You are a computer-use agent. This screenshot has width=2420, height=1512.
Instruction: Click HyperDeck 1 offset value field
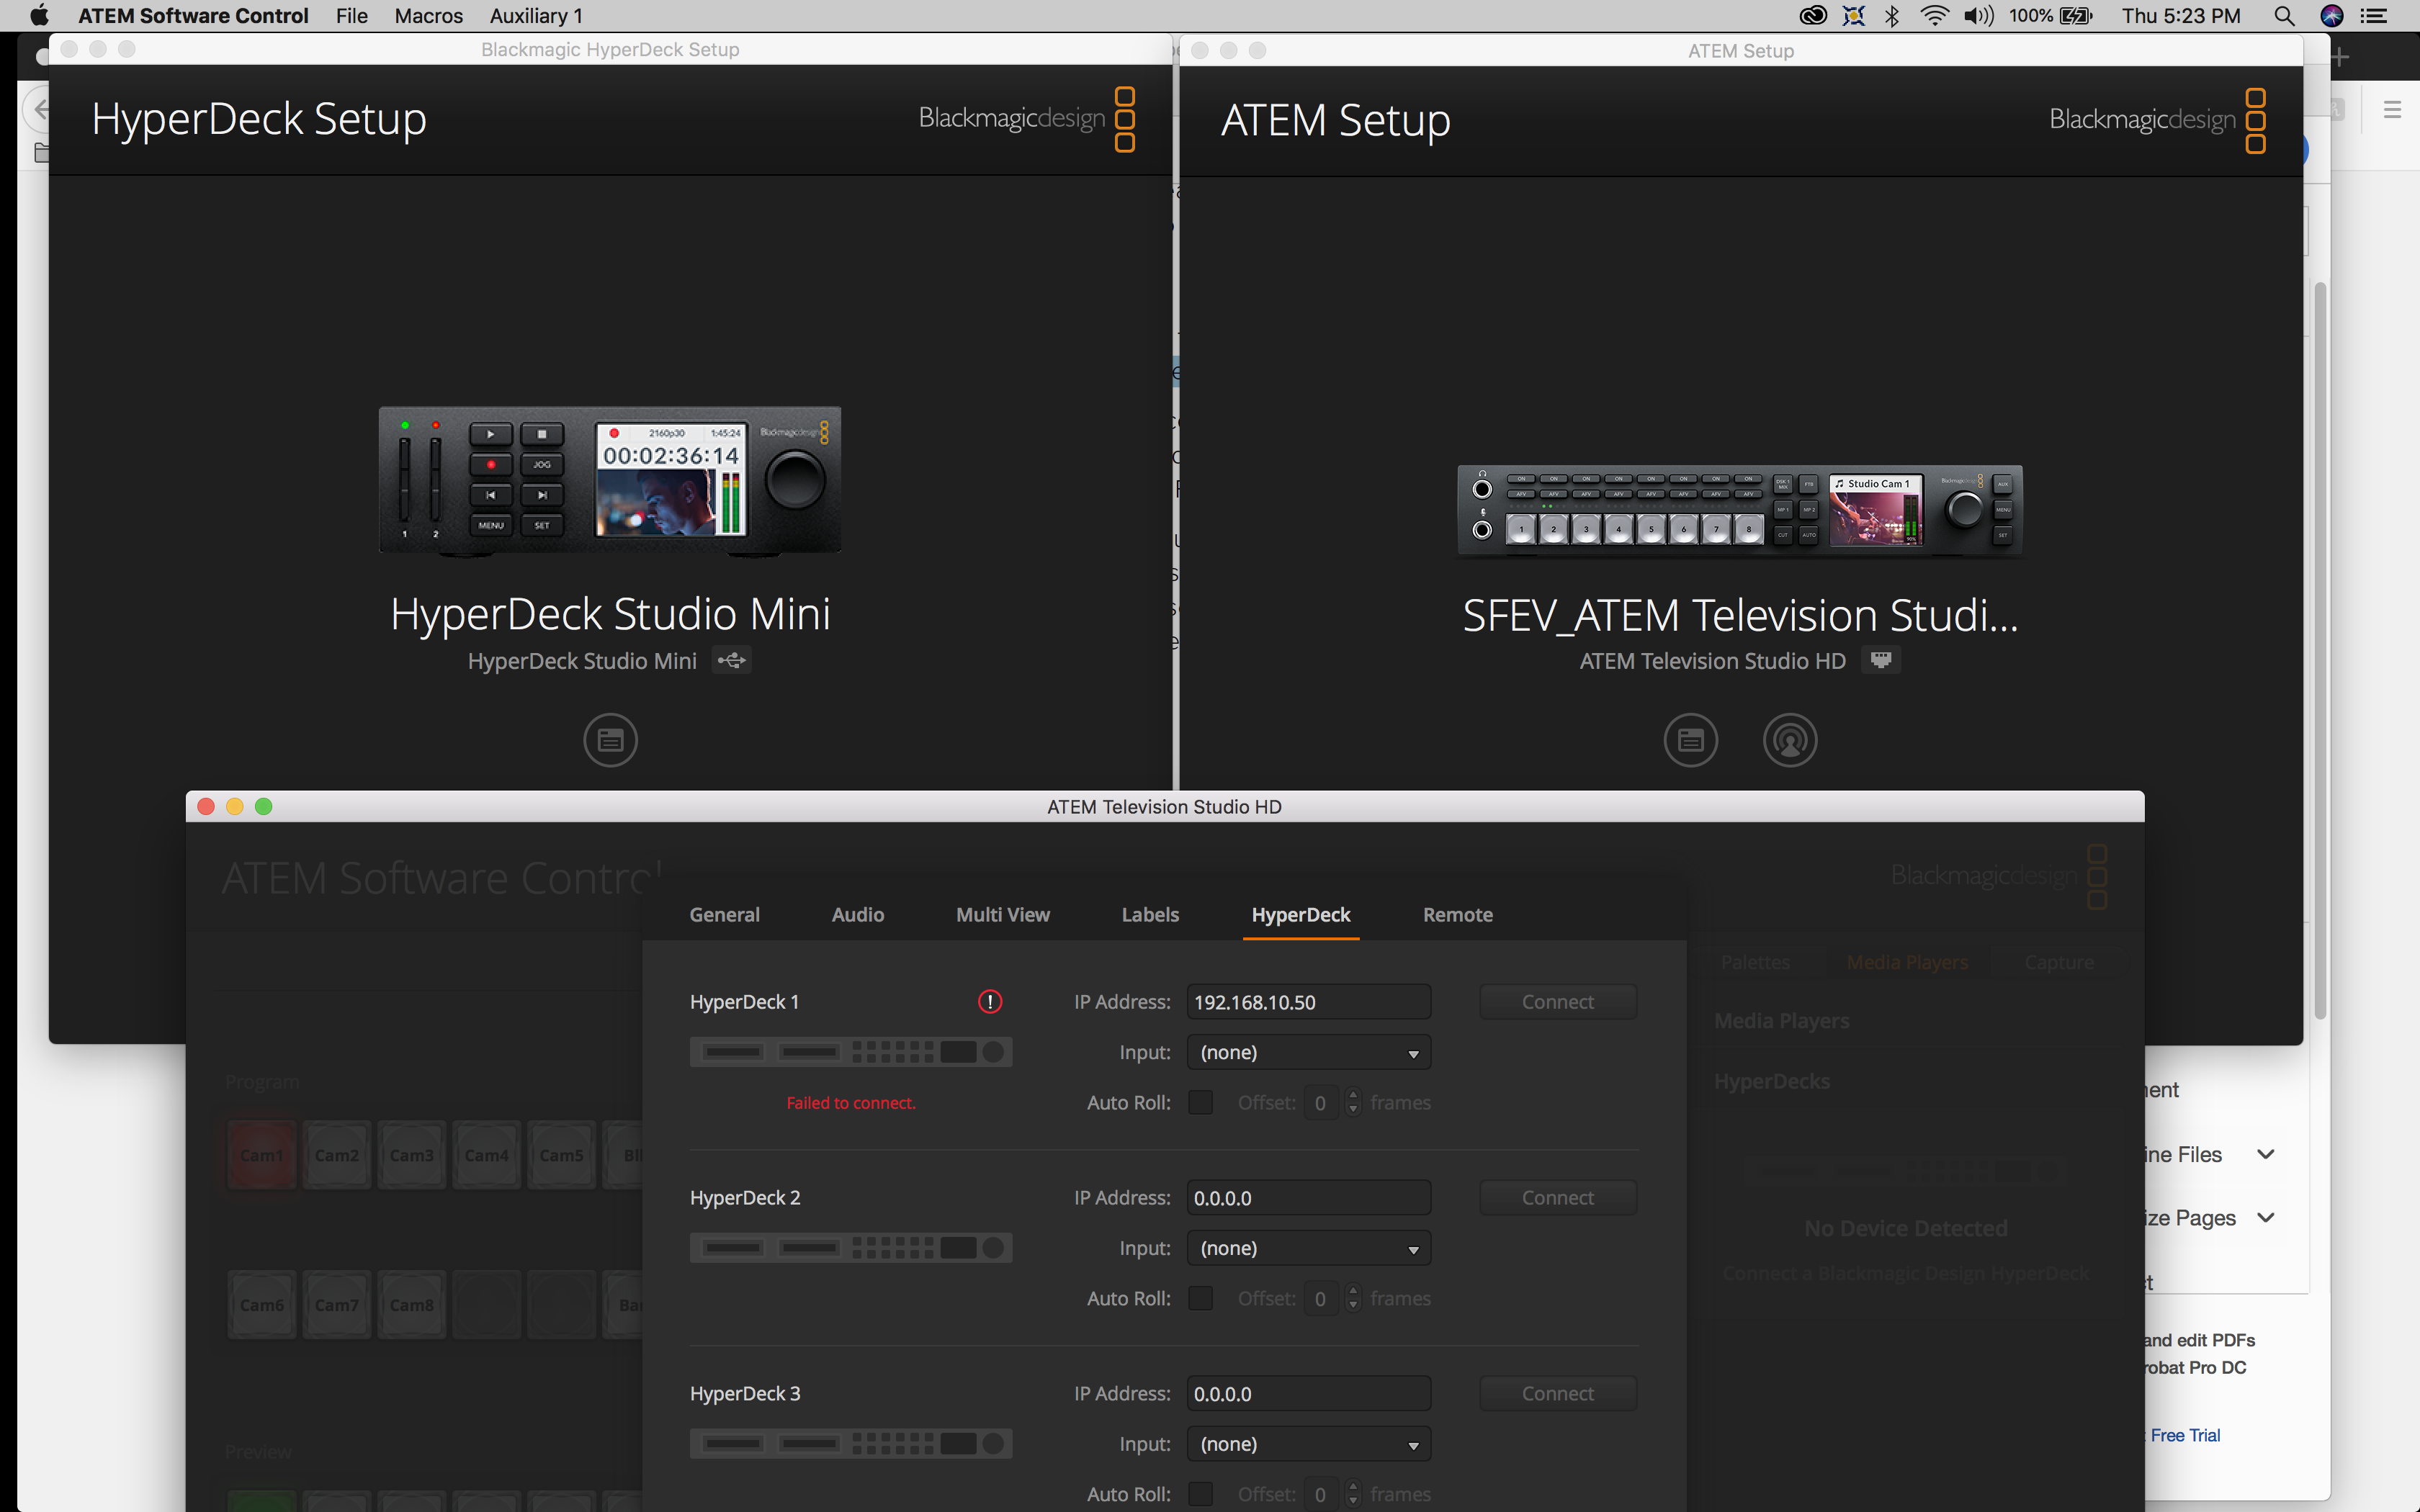pyautogui.click(x=1322, y=1102)
